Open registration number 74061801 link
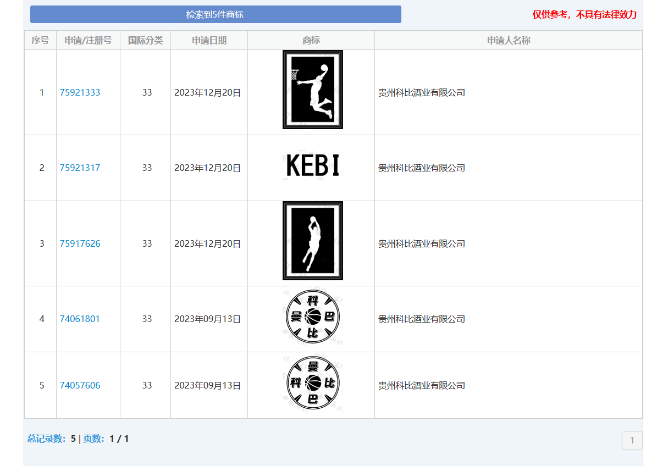This screenshot has height=466, width=657. point(80,319)
